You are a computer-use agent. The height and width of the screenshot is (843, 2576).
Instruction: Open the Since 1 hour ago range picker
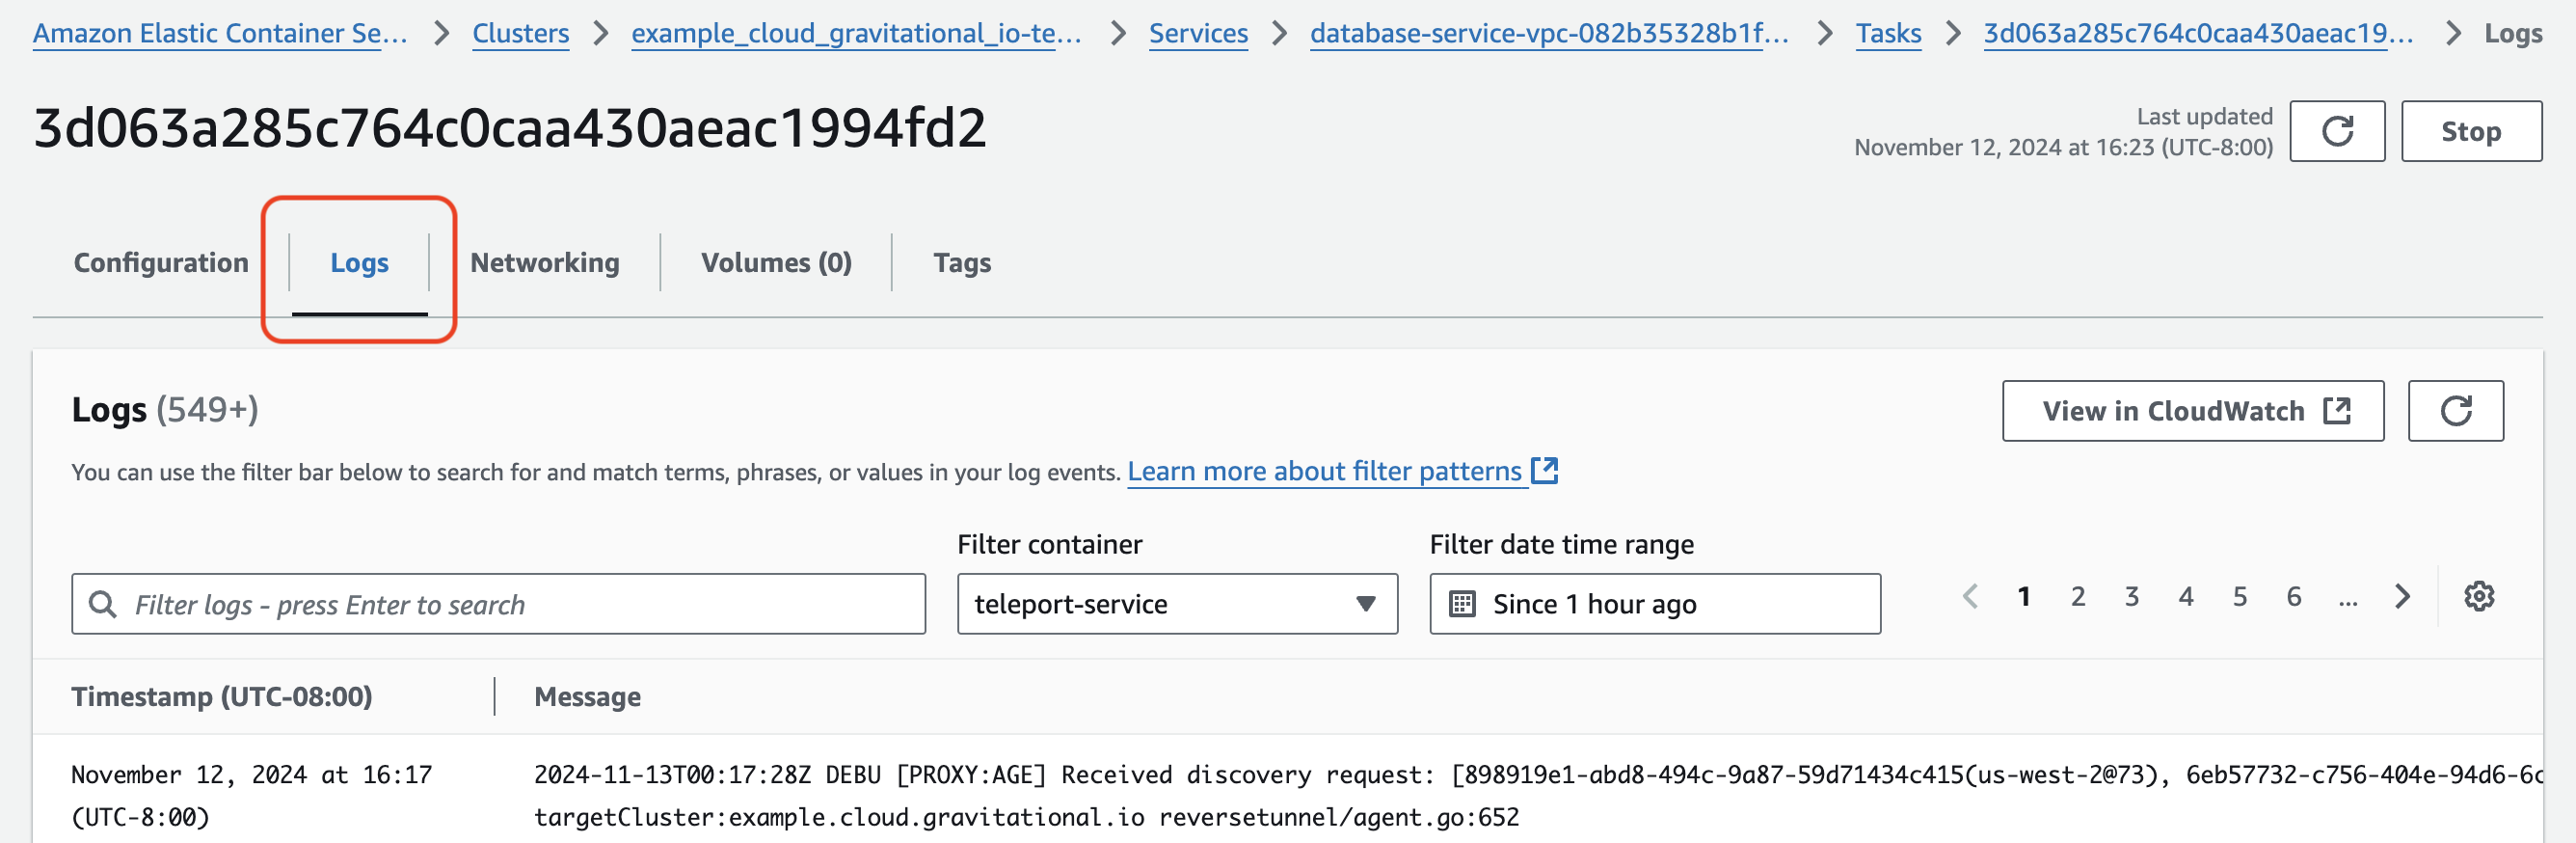point(1654,604)
